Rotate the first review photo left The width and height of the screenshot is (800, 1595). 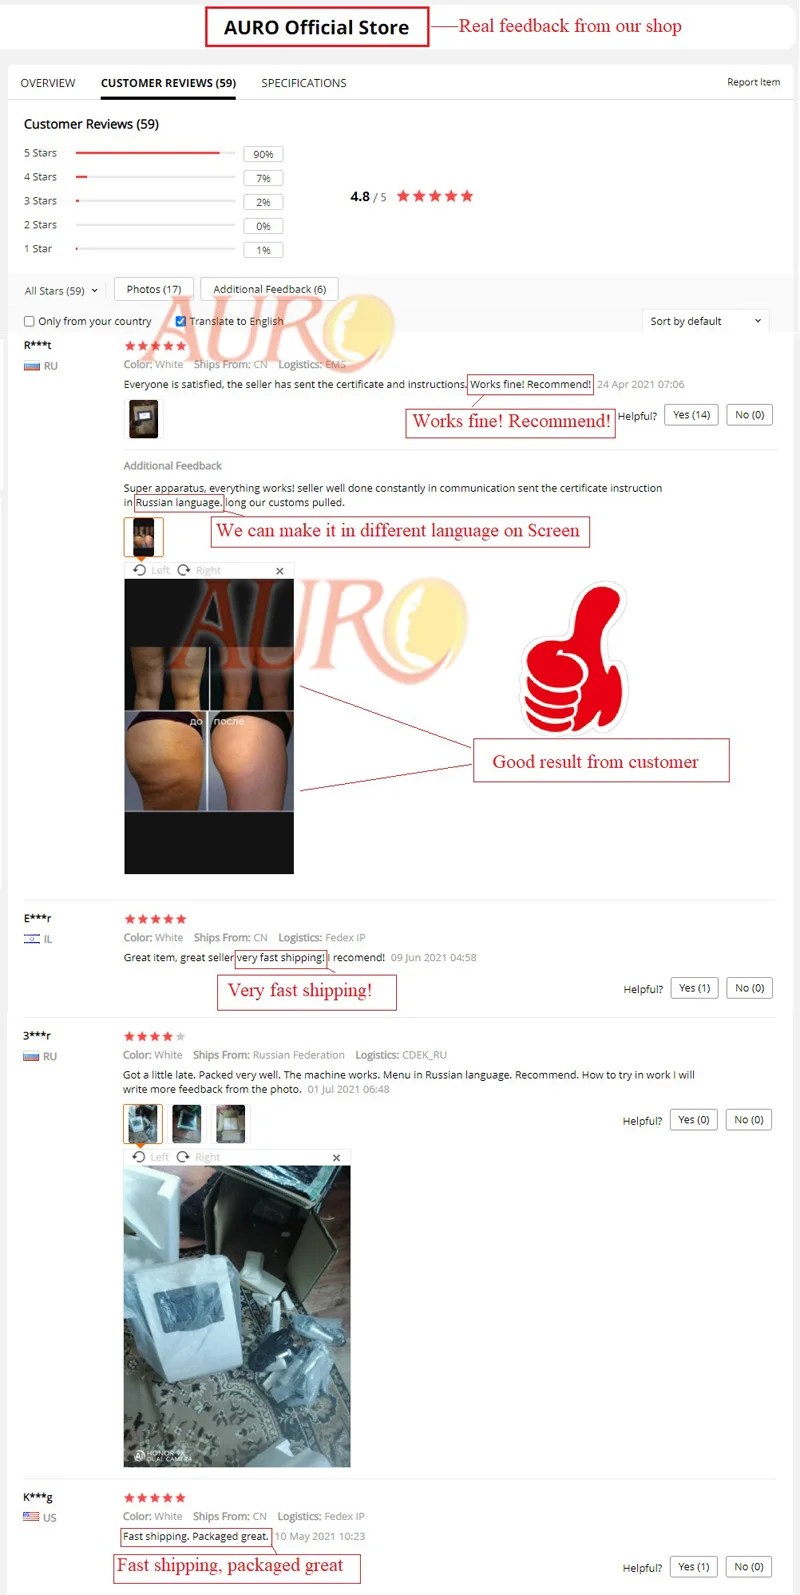pyautogui.click(x=150, y=570)
